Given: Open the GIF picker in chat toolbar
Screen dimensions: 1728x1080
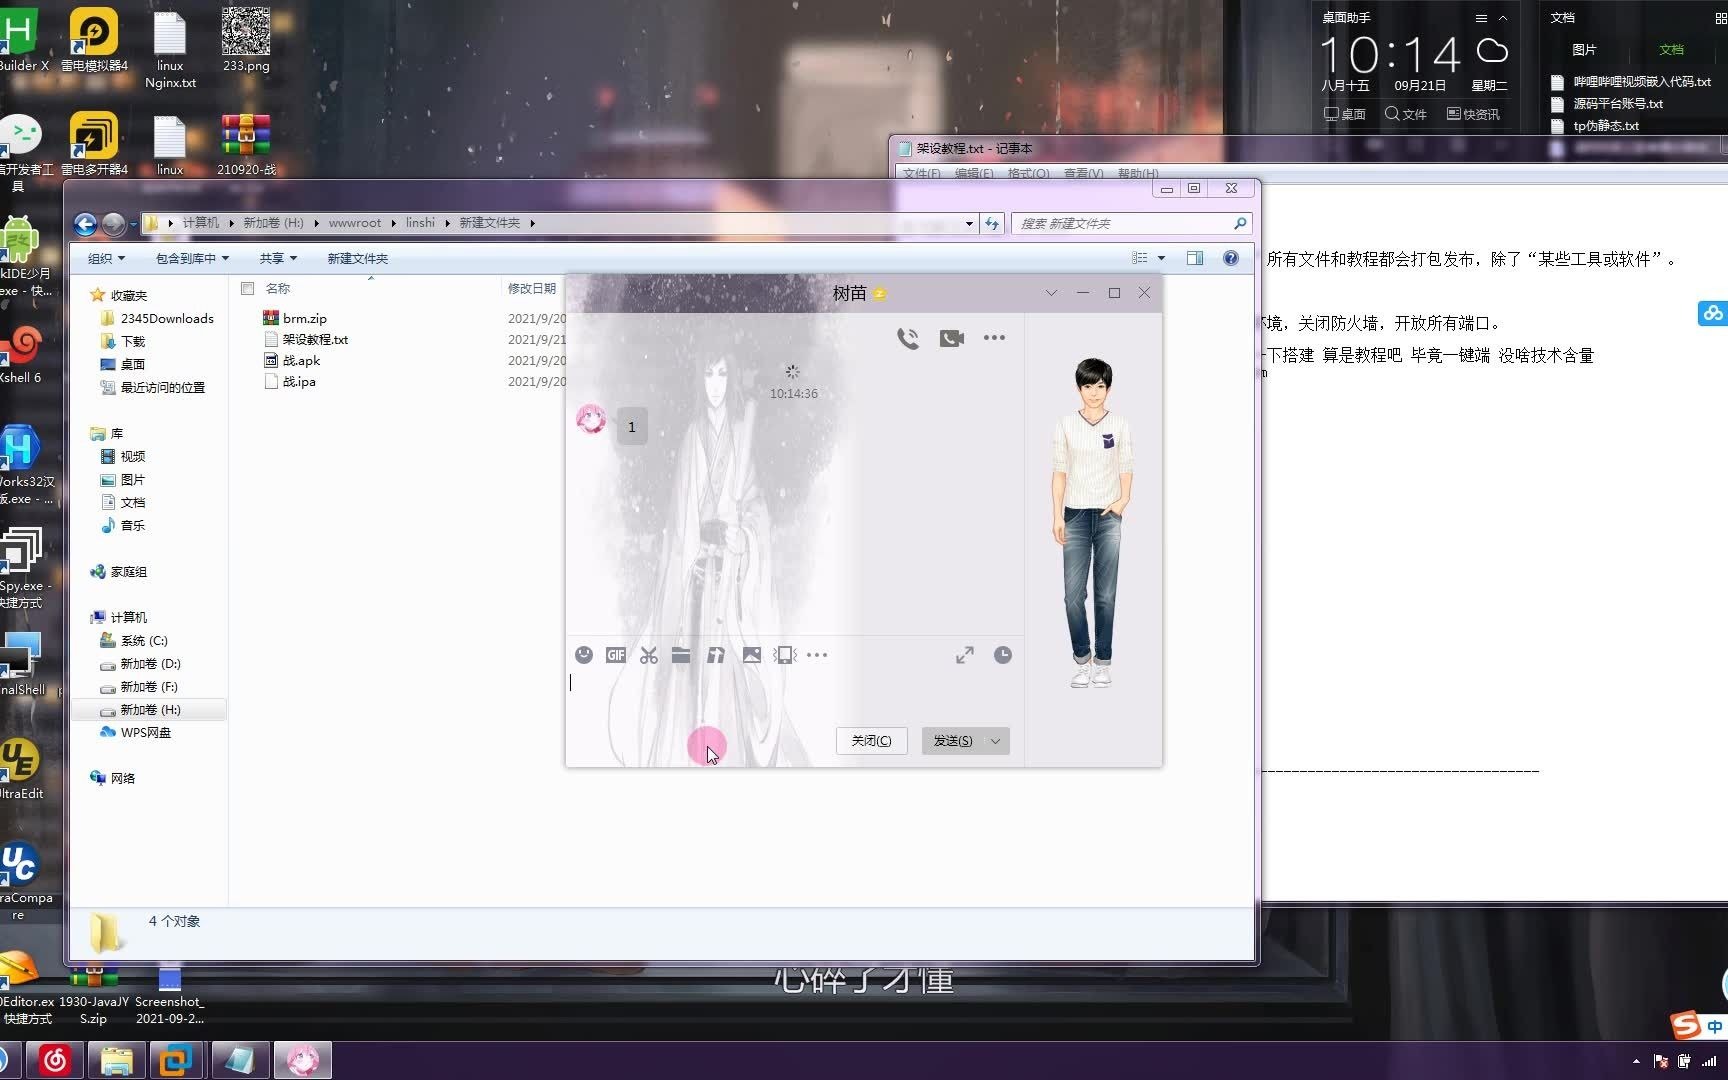Looking at the screenshot, I should [x=616, y=655].
